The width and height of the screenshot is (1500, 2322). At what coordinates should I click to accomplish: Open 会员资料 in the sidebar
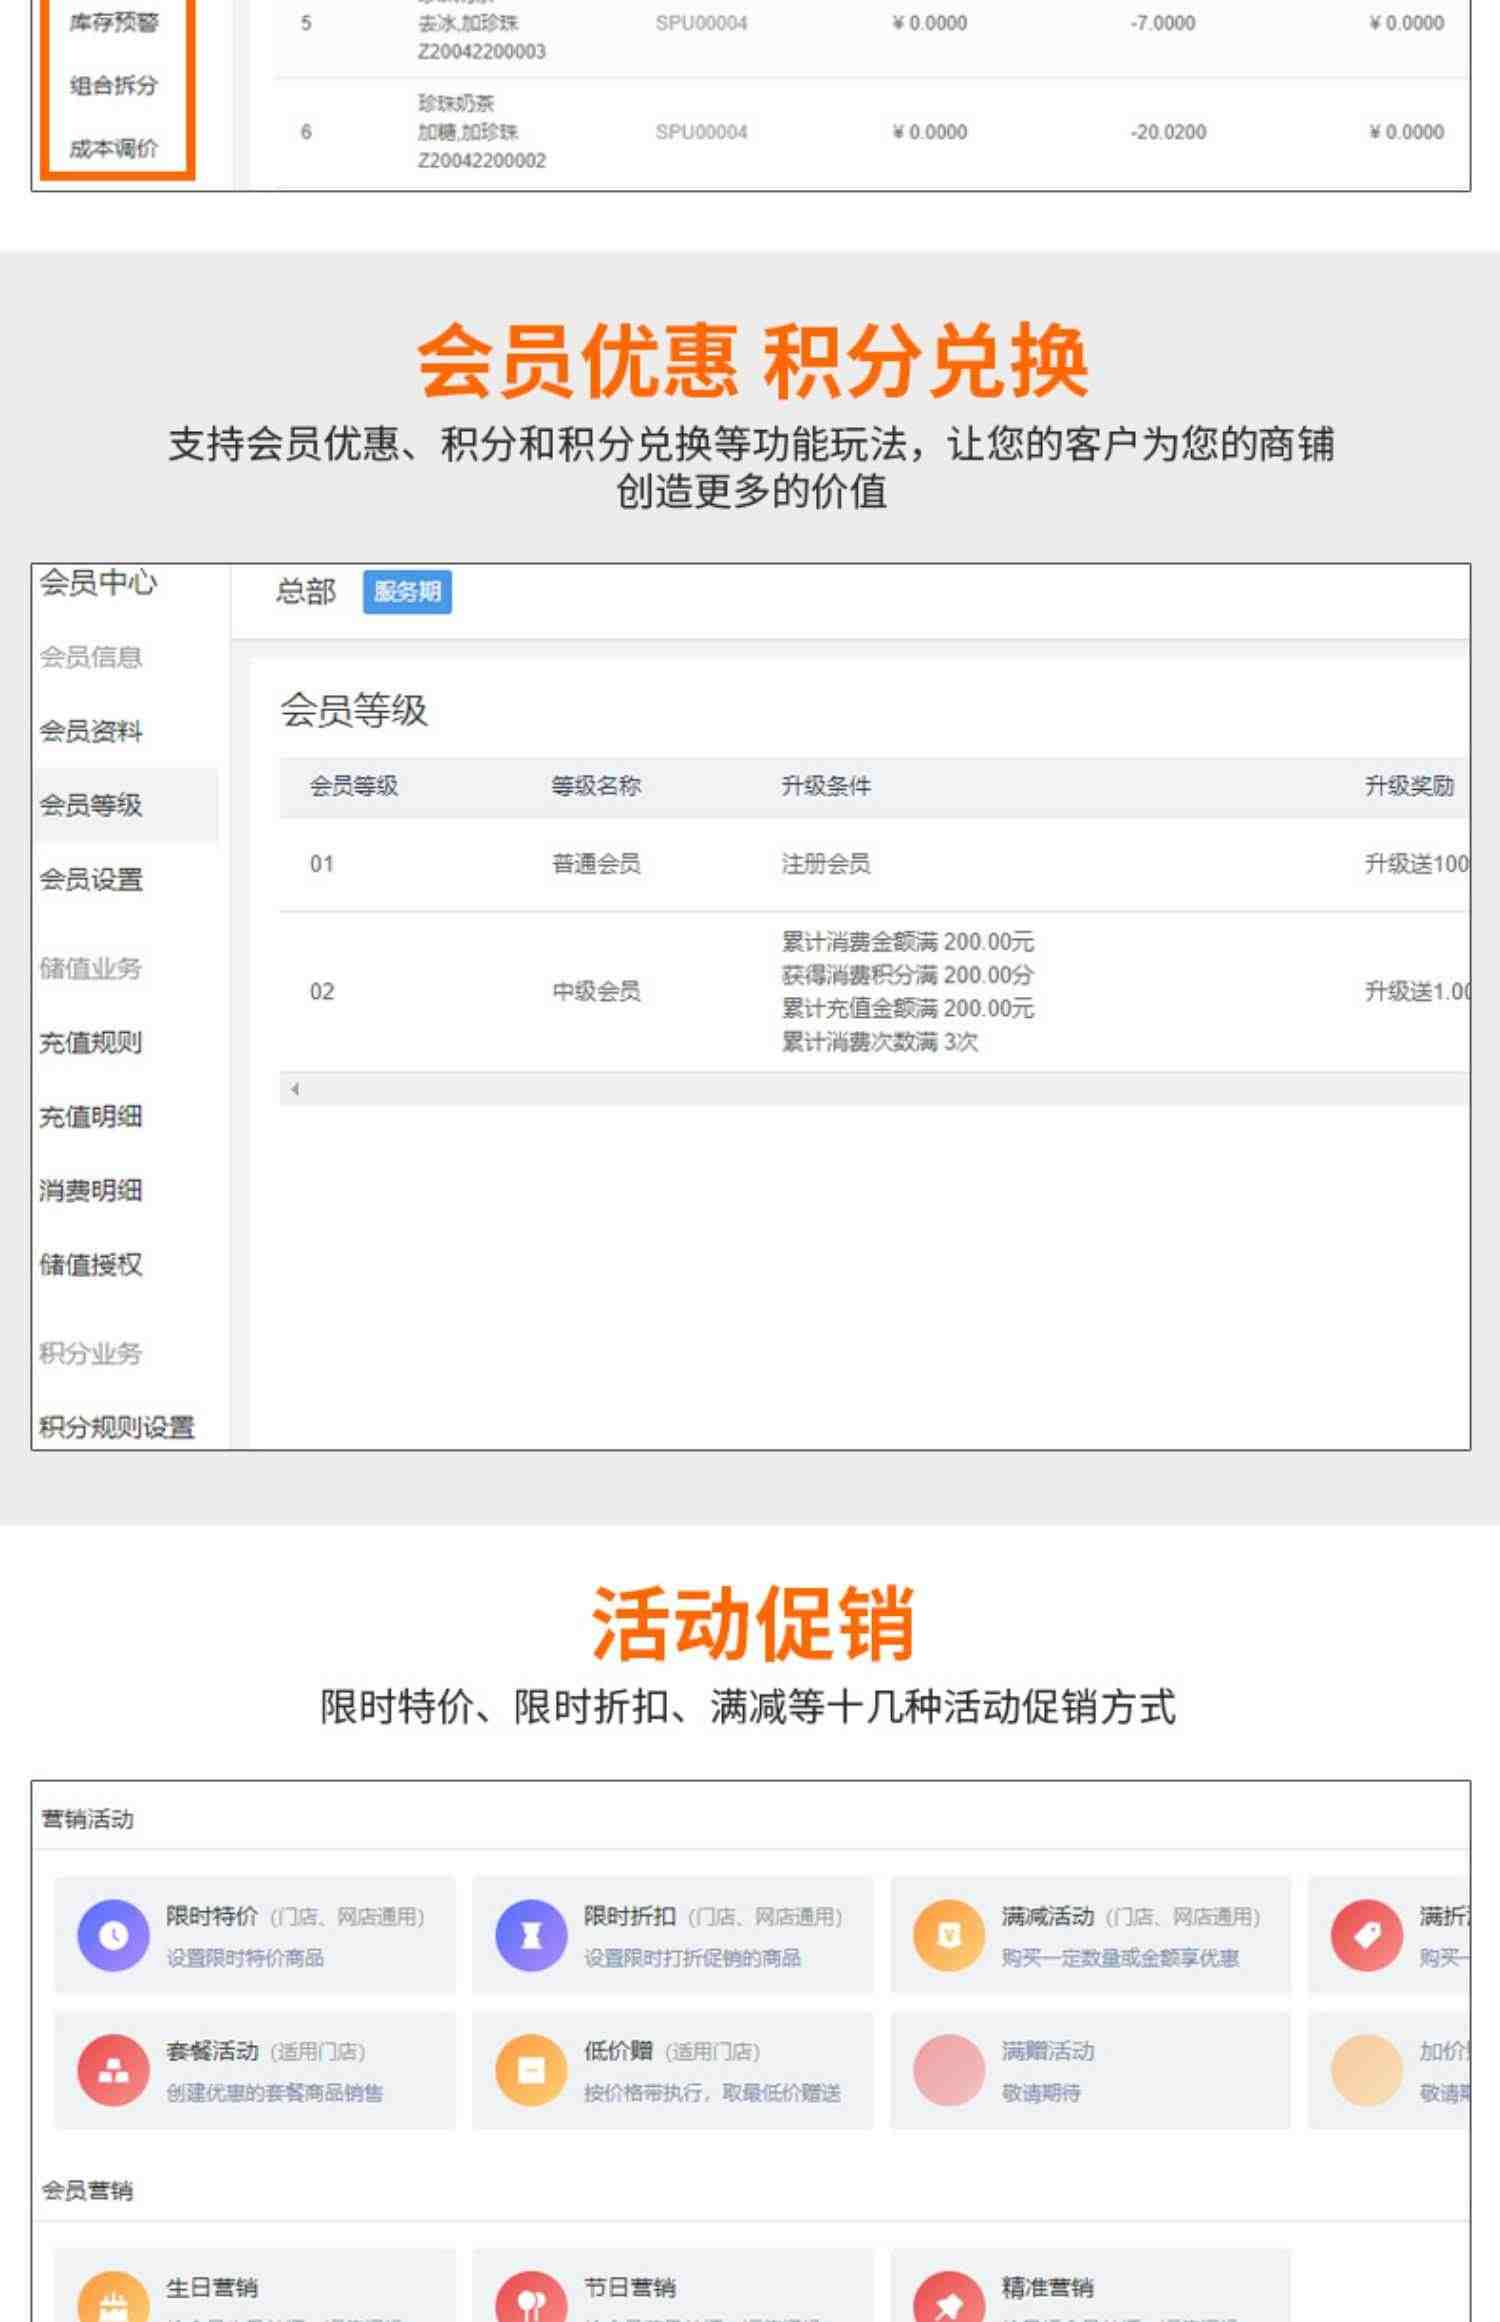(91, 731)
